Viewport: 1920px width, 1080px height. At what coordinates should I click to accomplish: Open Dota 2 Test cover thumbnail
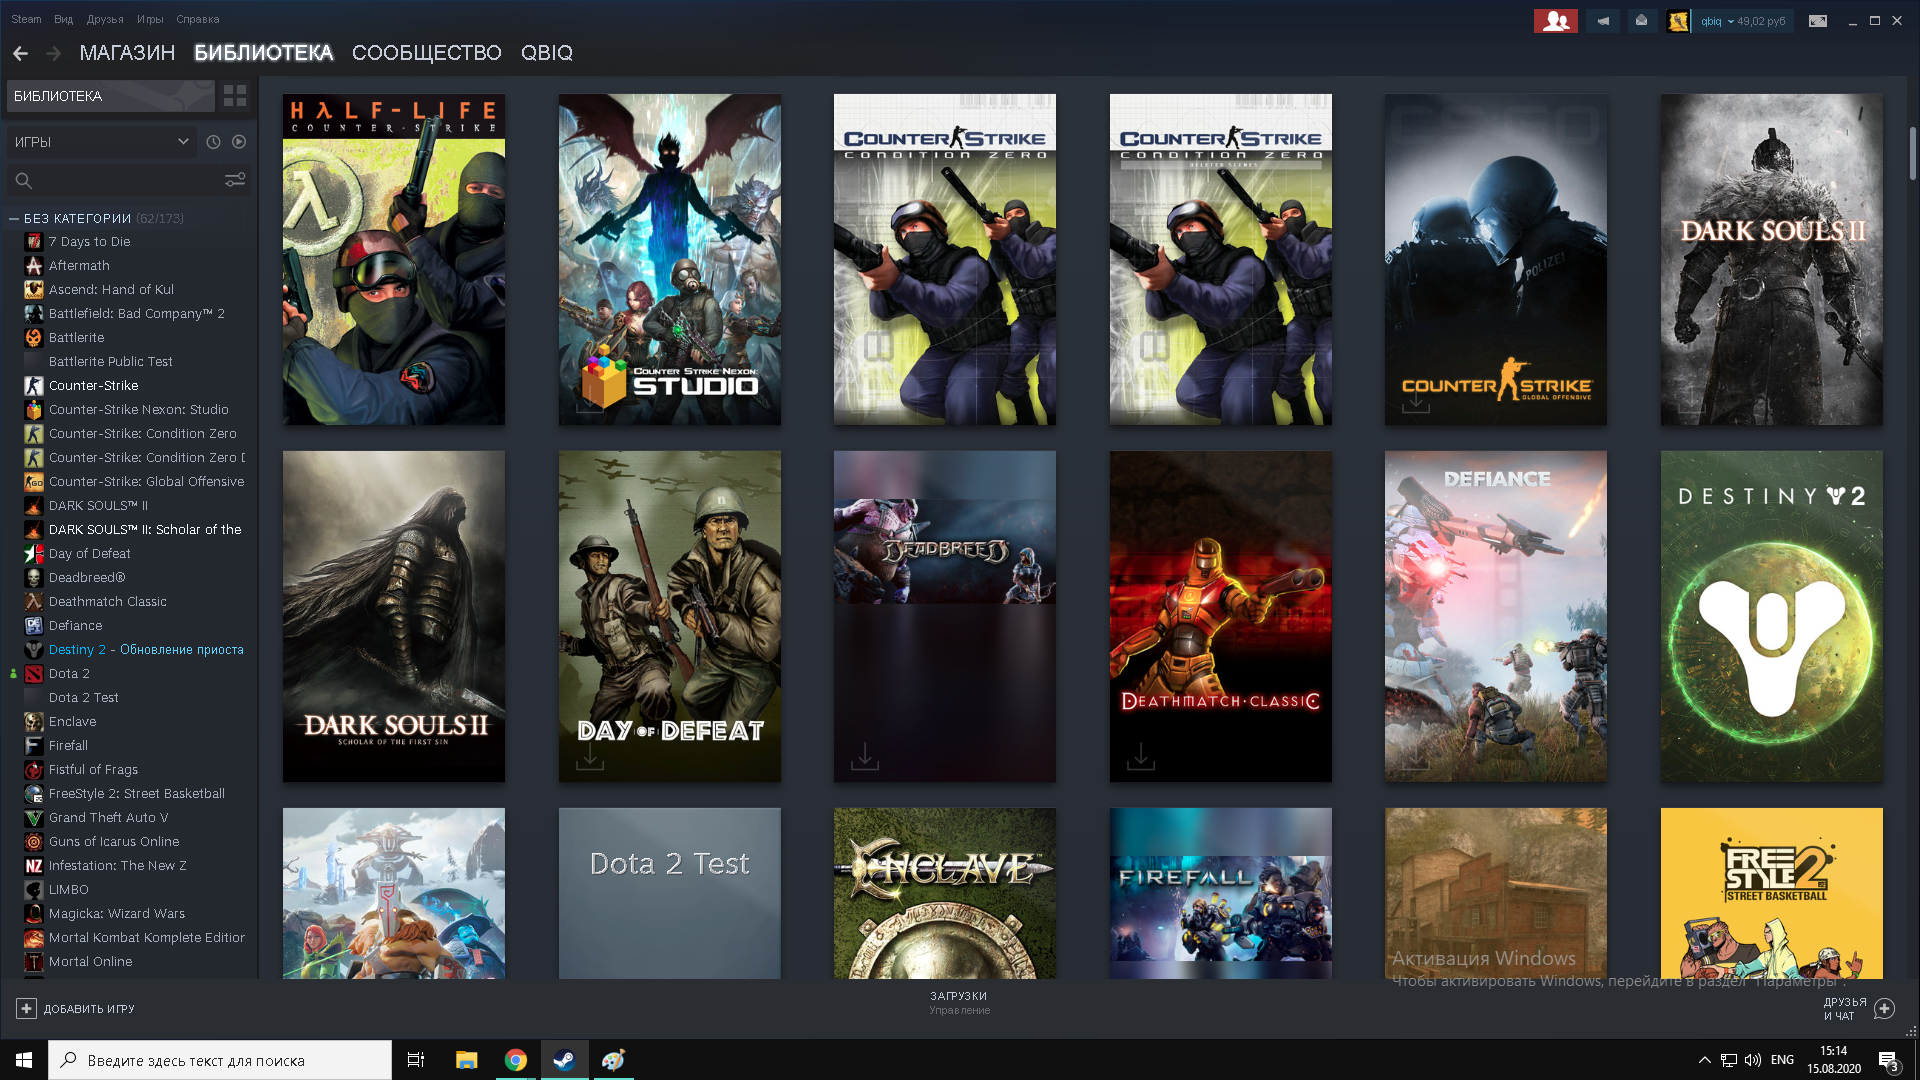[x=670, y=893]
